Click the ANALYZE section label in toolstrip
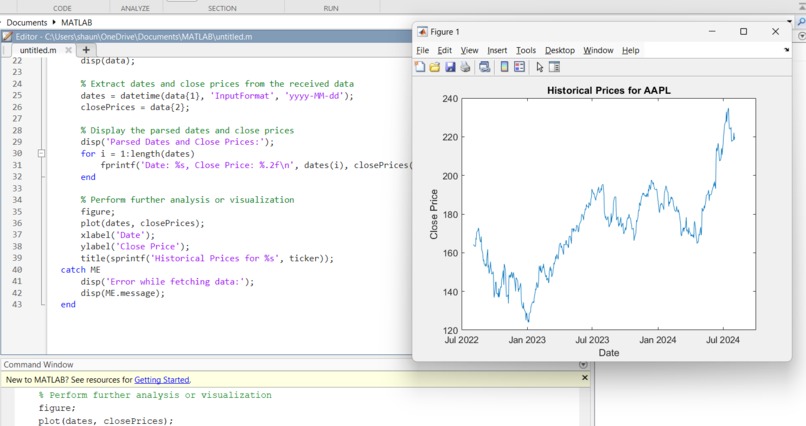 click(135, 8)
